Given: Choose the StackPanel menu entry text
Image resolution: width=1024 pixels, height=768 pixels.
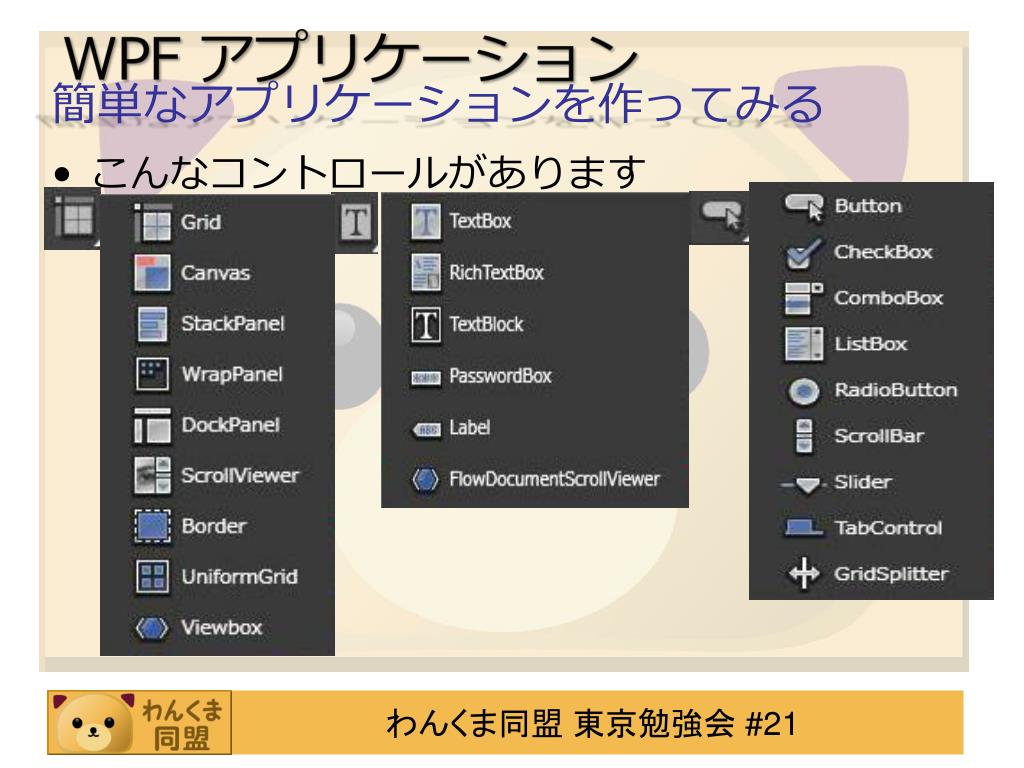Looking at the screenshot, I should pos(233,324).
